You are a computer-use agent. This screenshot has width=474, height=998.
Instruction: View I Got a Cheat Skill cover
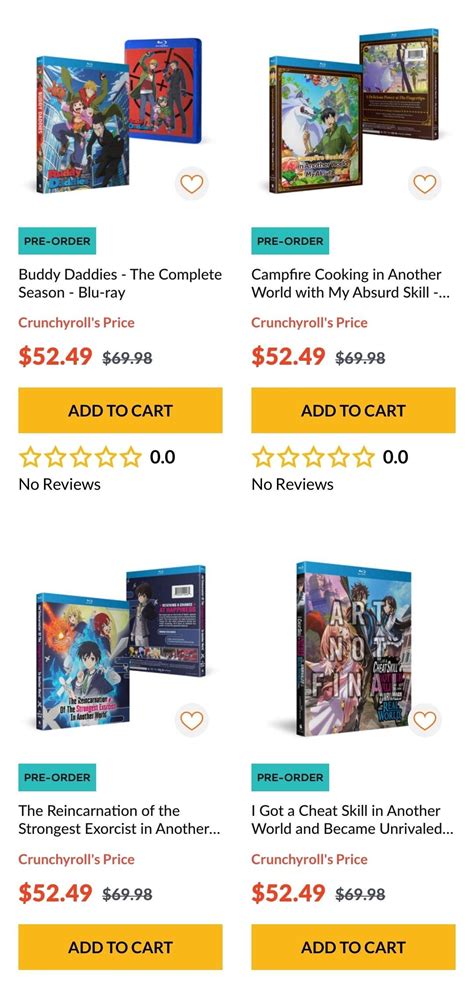coord(354,647)
